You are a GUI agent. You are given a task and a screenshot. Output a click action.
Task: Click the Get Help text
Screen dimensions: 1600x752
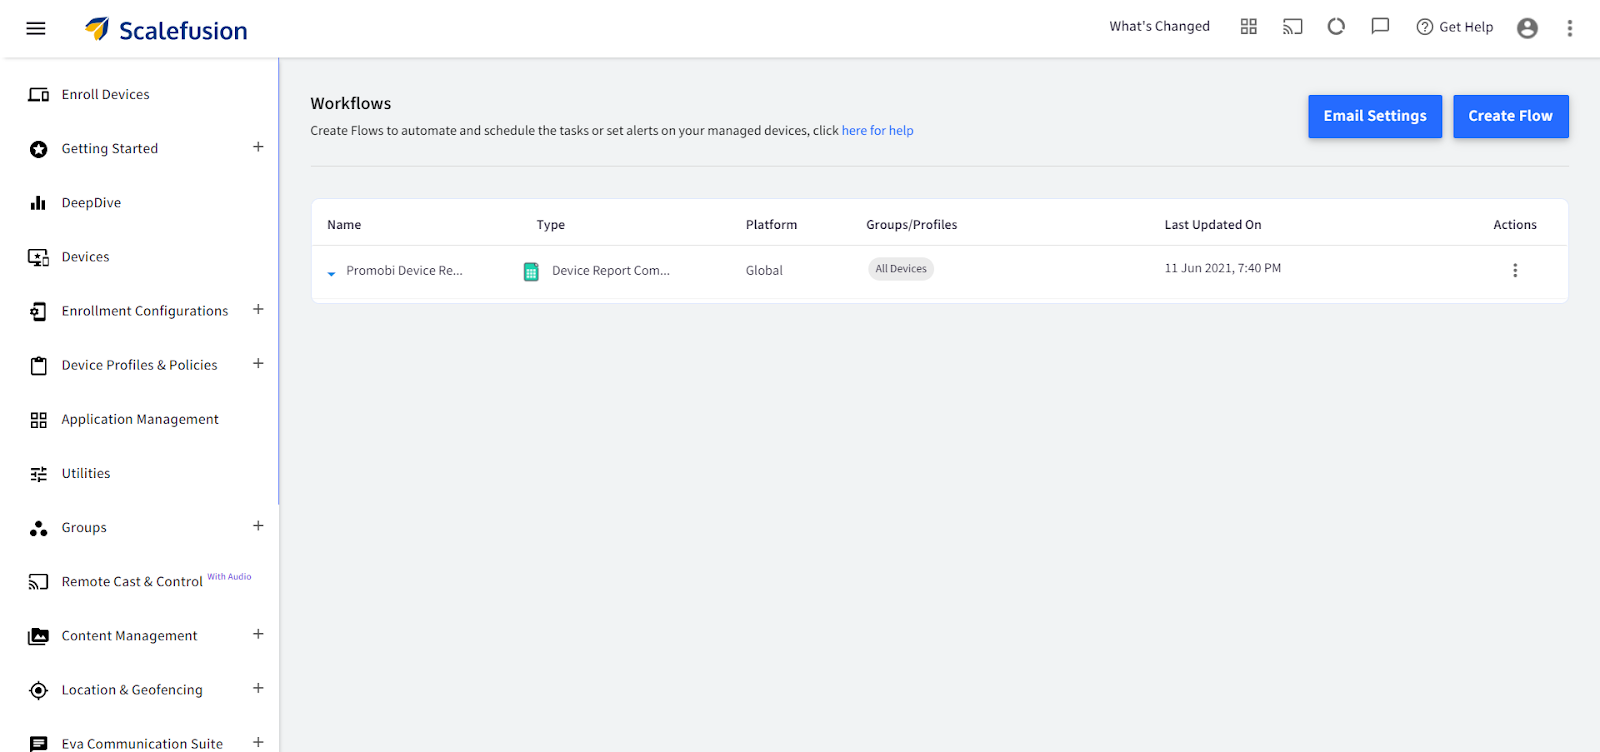pyautogui.click(x=1466, y=27)
